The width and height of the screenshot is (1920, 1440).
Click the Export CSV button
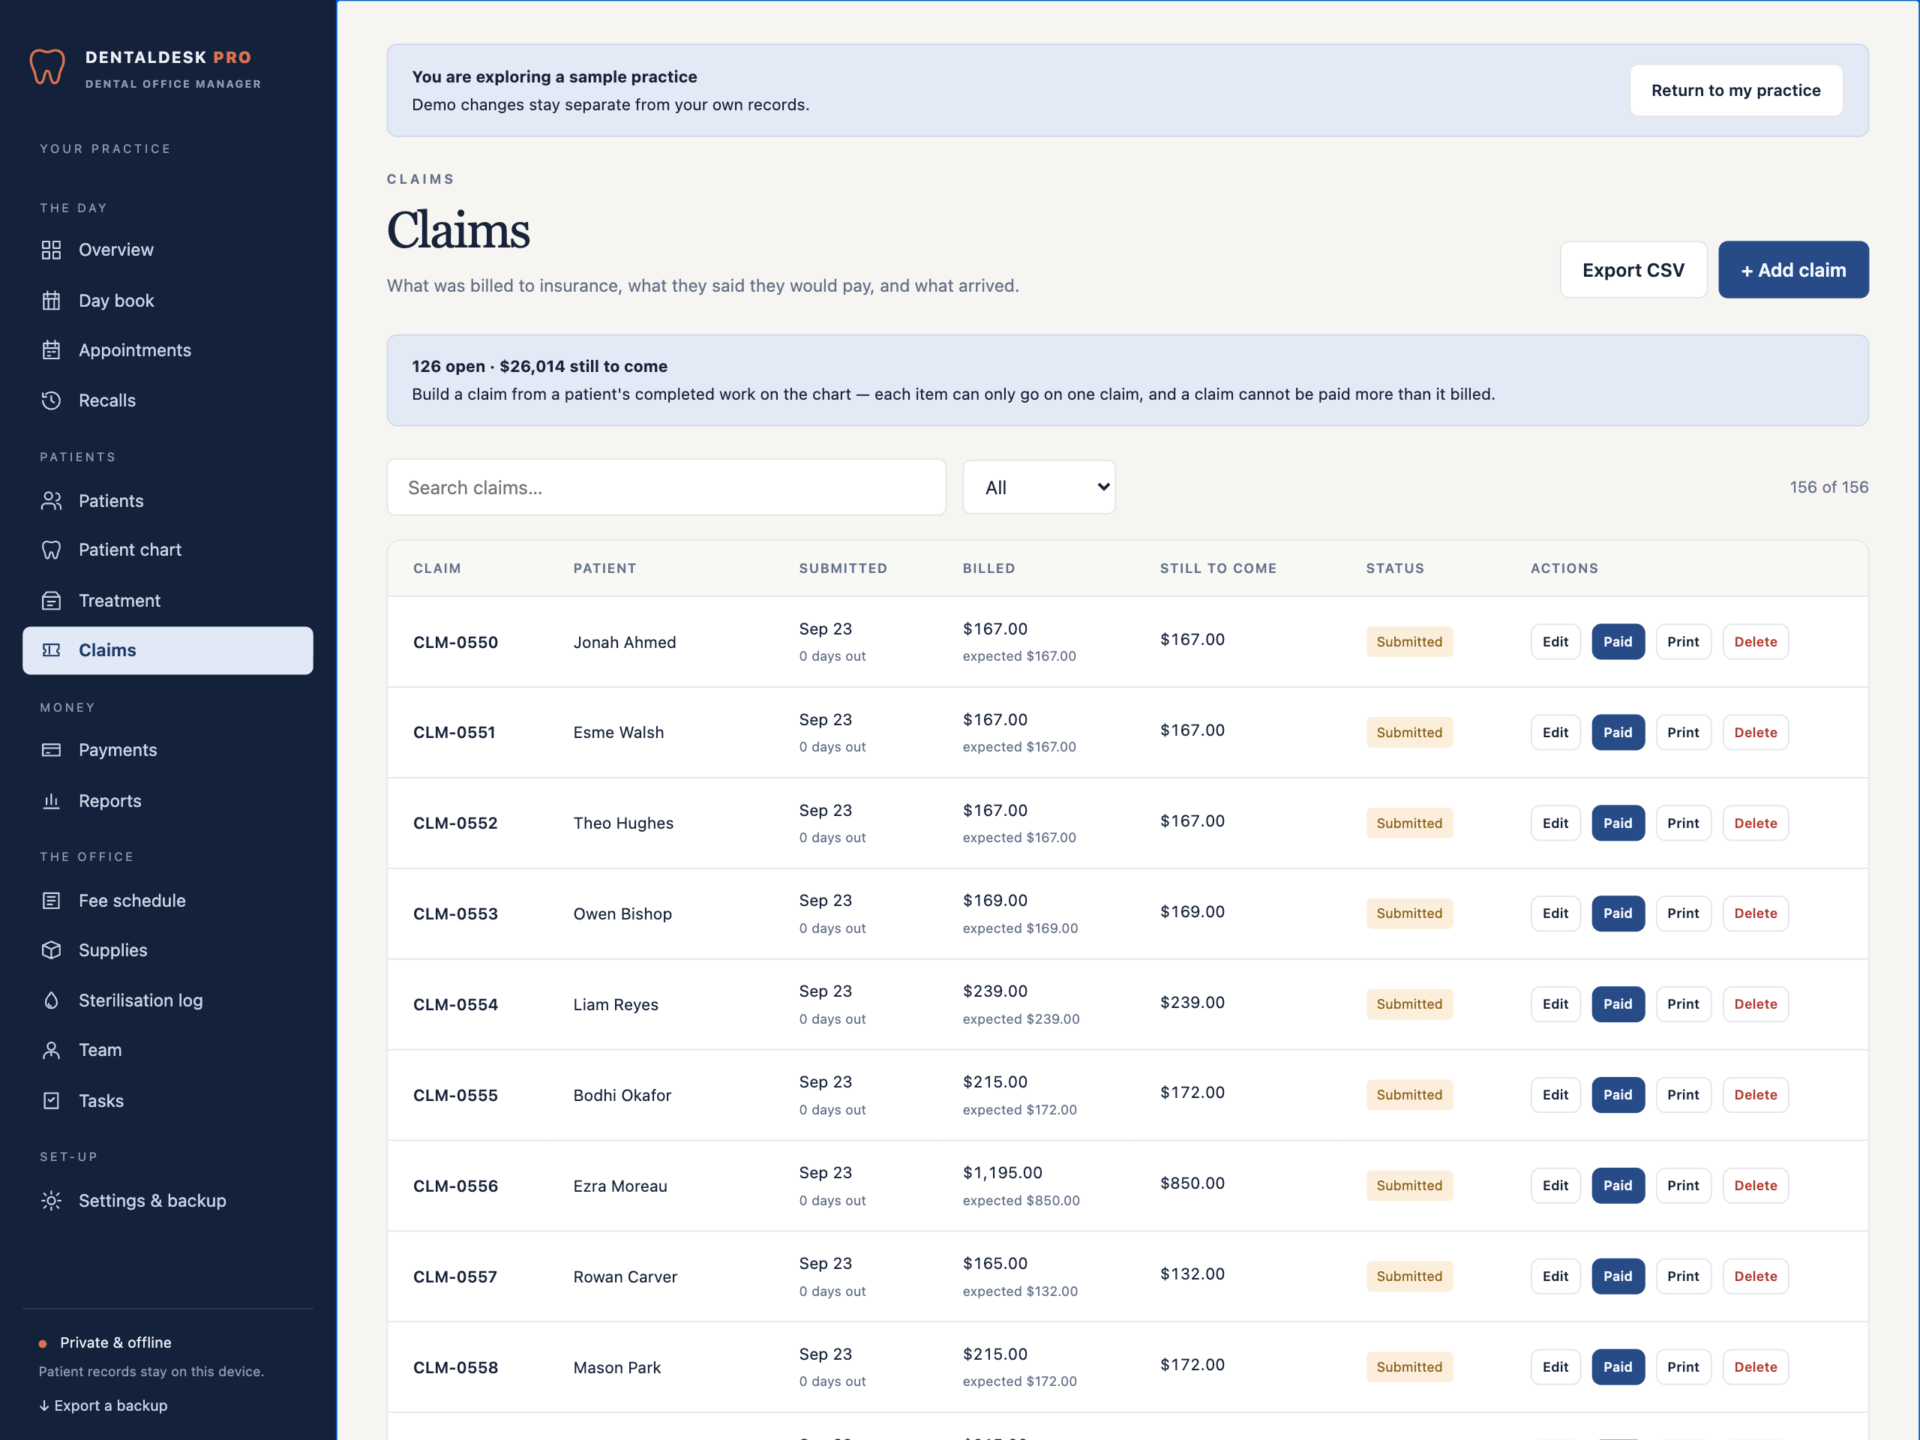[x=1633, y=270]
